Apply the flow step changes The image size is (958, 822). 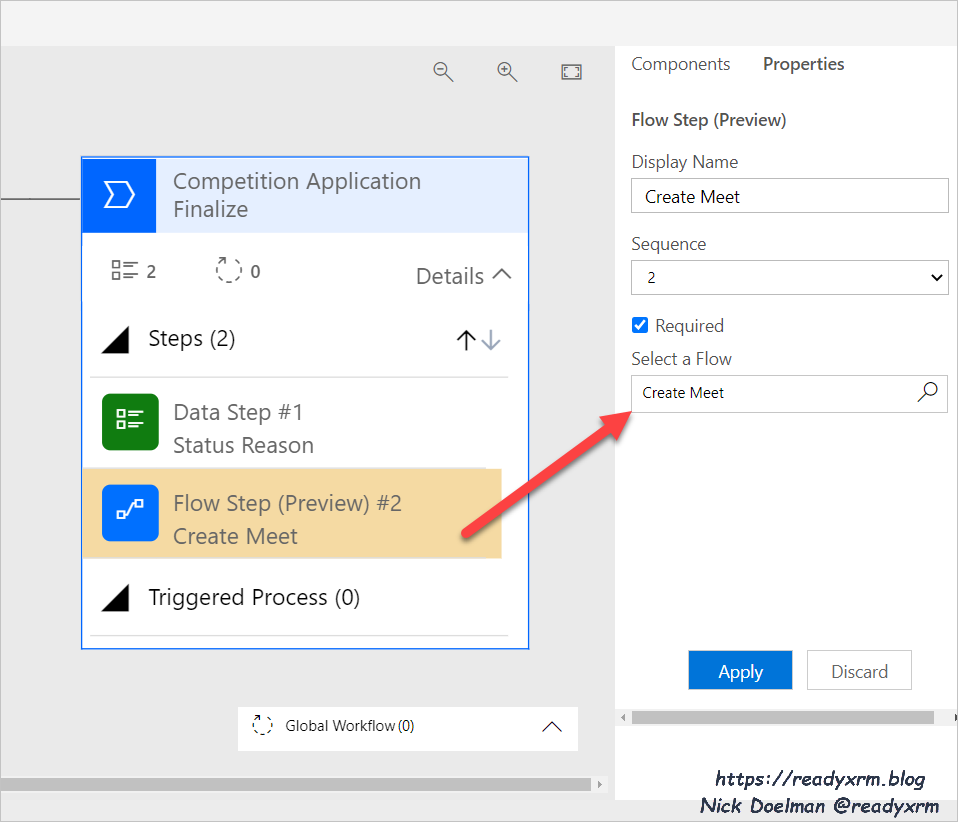click(x=740, y=670)
